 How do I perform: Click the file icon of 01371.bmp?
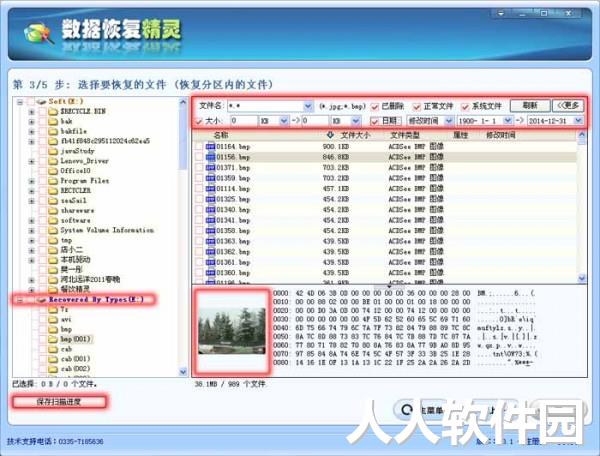[210, 168]
